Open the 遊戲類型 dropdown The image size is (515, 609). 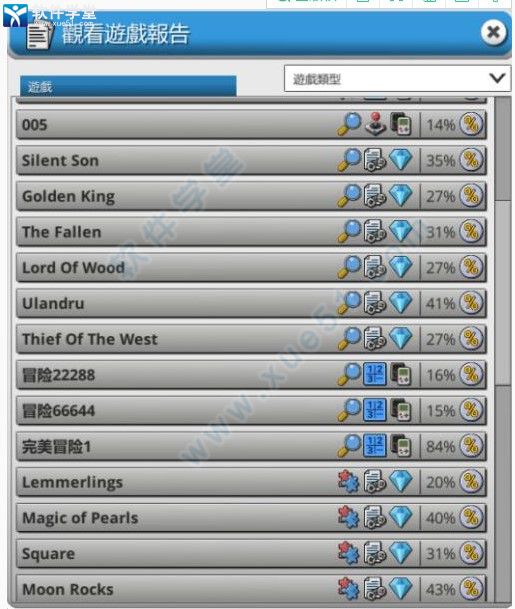point(397,79)
